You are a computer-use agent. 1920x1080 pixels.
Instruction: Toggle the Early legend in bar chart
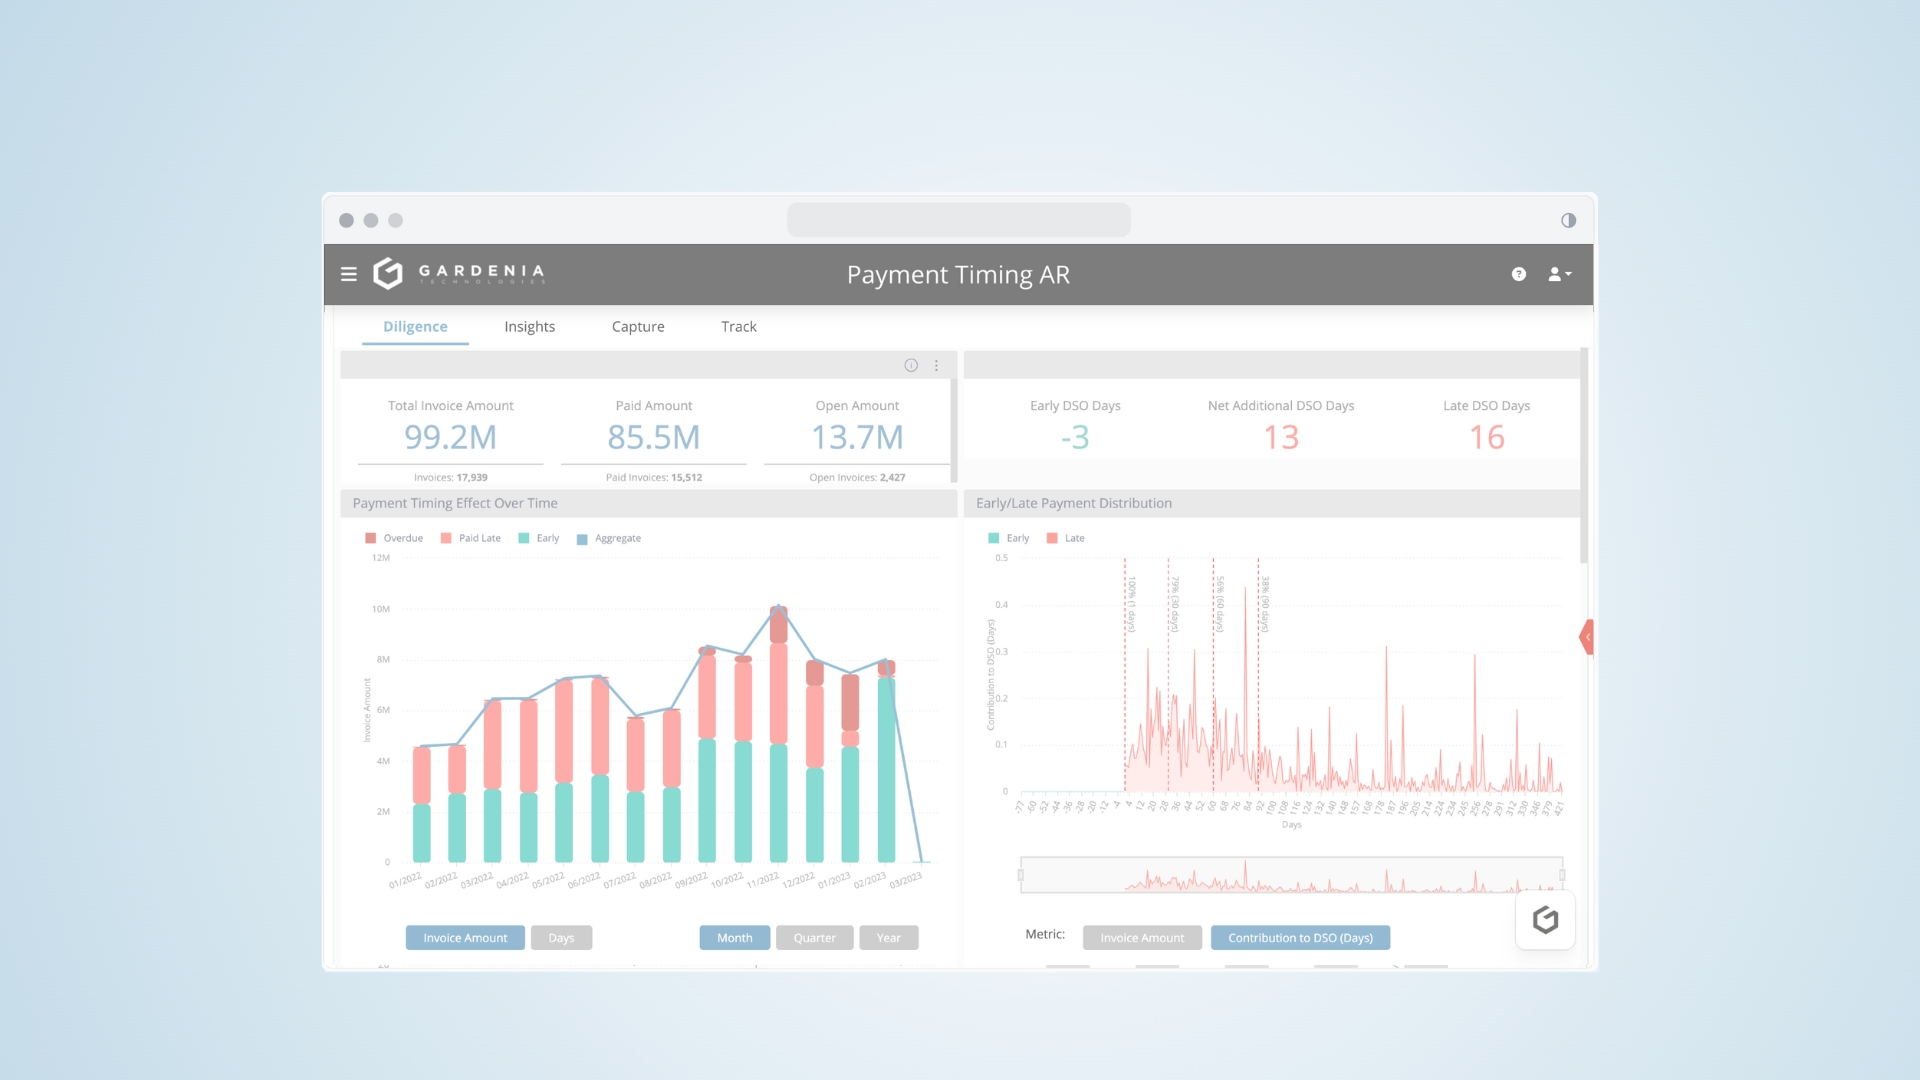[x=539, y=538]
